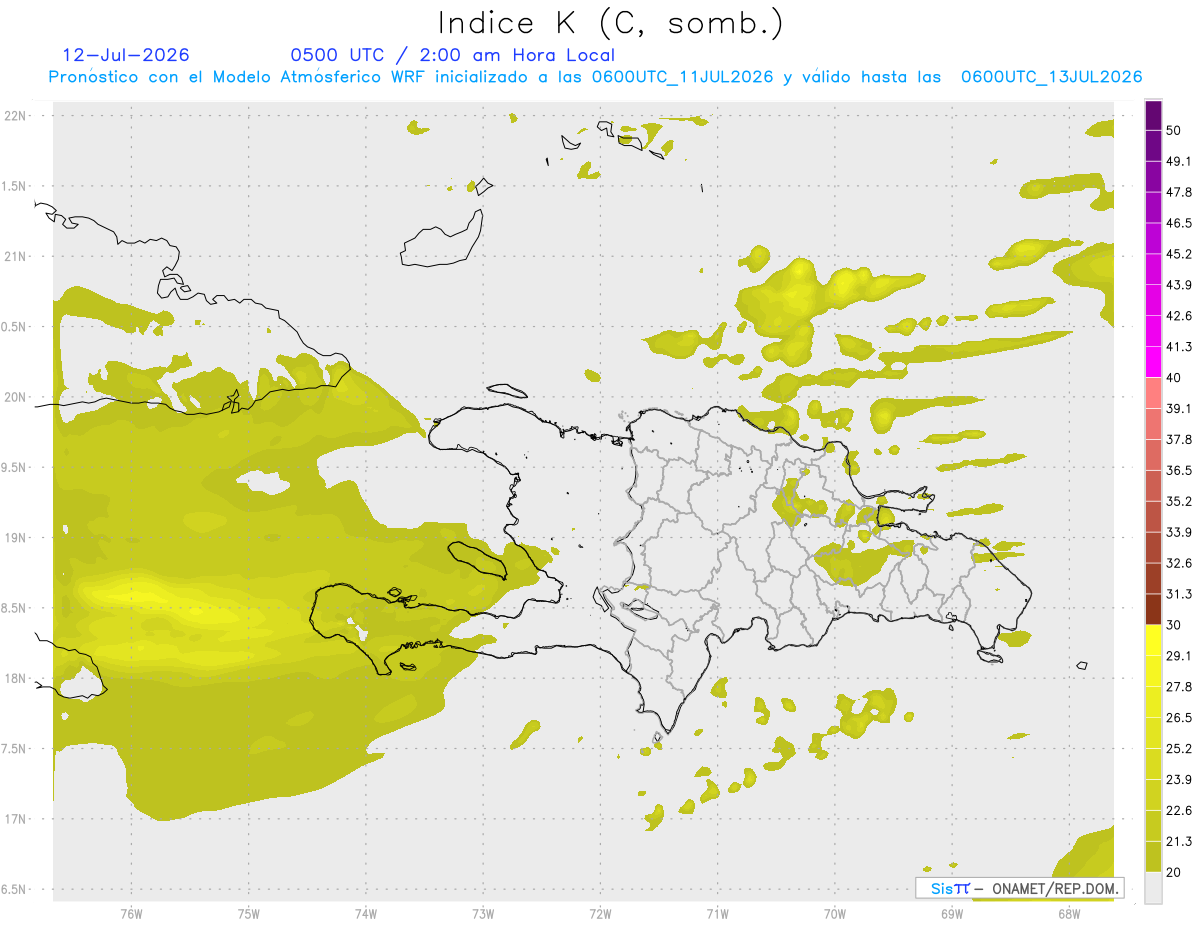Screen dimensions: 1200x927
Task: Click the colorbar label "50"
Action: [x=1173, y=131]
